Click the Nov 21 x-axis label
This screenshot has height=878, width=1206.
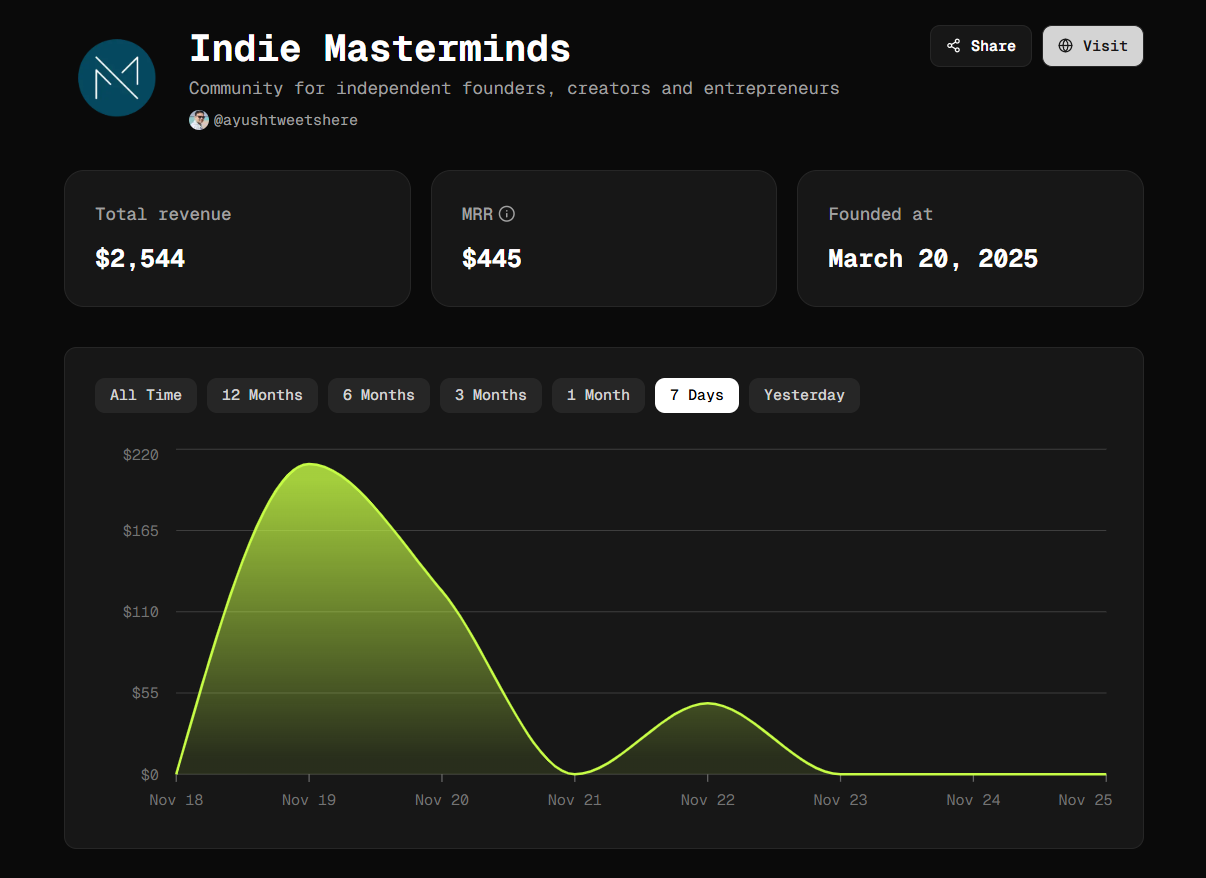[575, 800]
